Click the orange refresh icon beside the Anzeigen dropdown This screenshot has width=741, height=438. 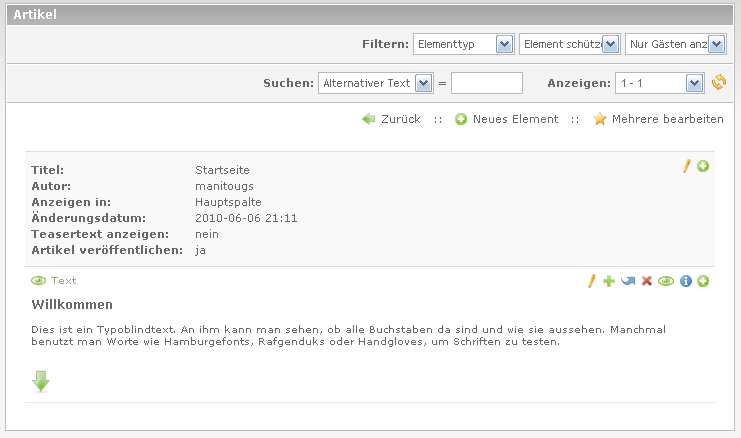pyautogui.click(x=718, y=83)
